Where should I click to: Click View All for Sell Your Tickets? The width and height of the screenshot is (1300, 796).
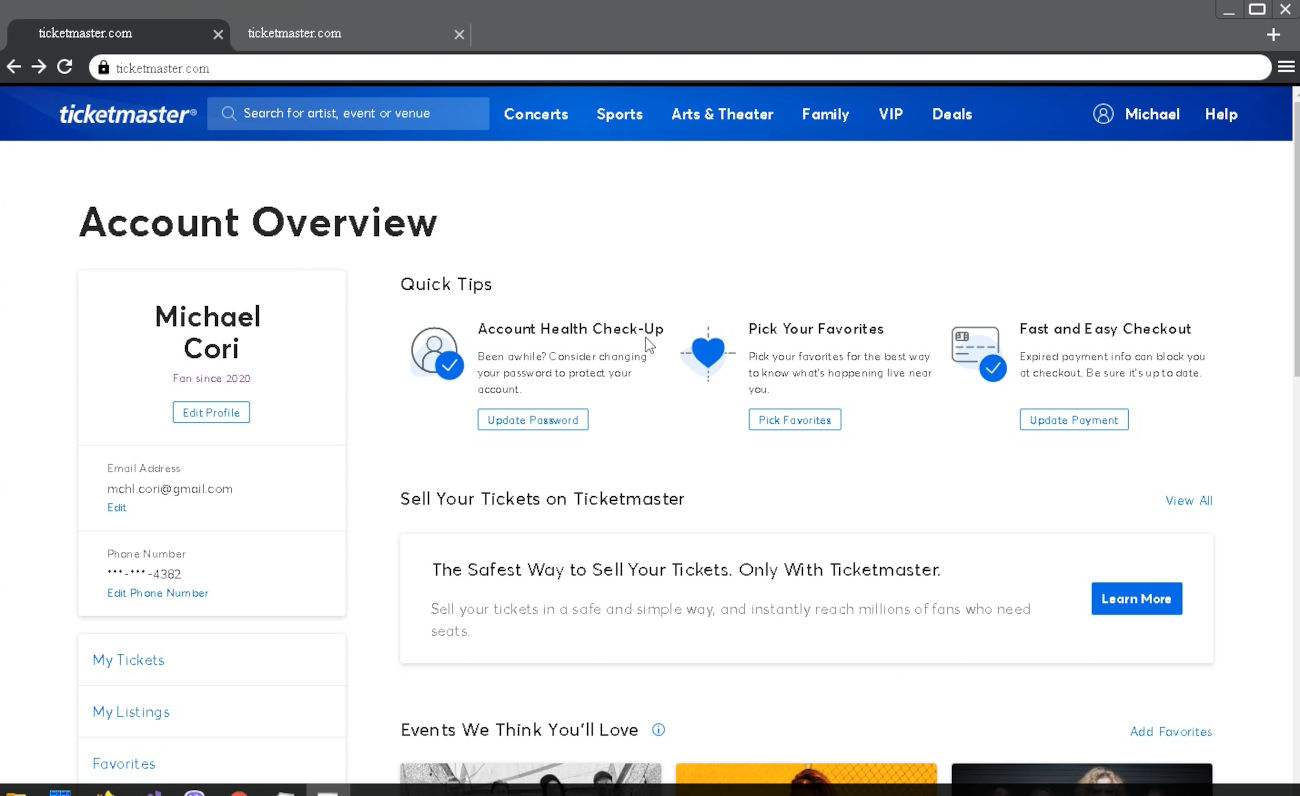(1189, 501)
